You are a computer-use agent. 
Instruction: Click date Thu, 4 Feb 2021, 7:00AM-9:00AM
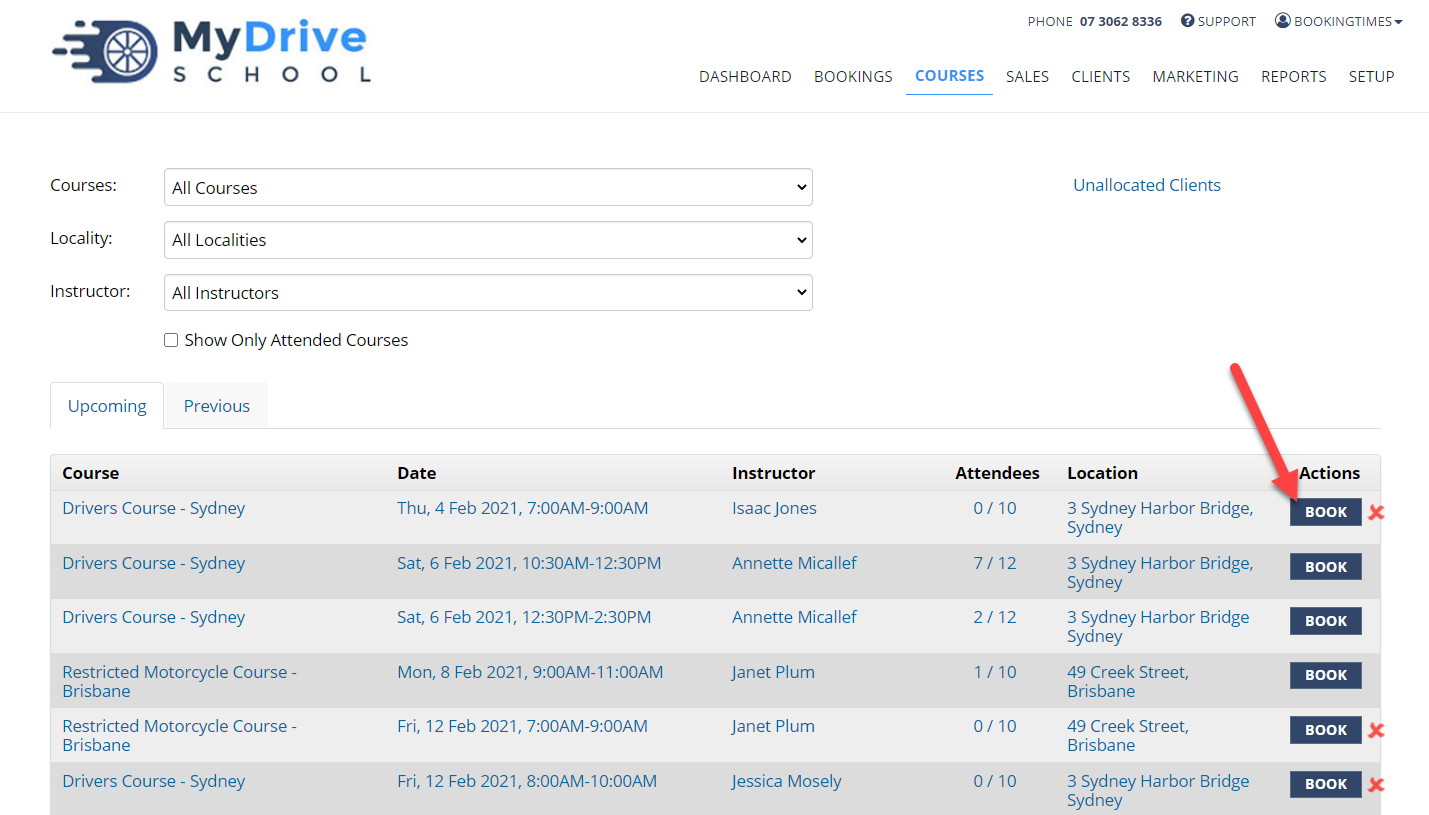[x=522, y=508]
